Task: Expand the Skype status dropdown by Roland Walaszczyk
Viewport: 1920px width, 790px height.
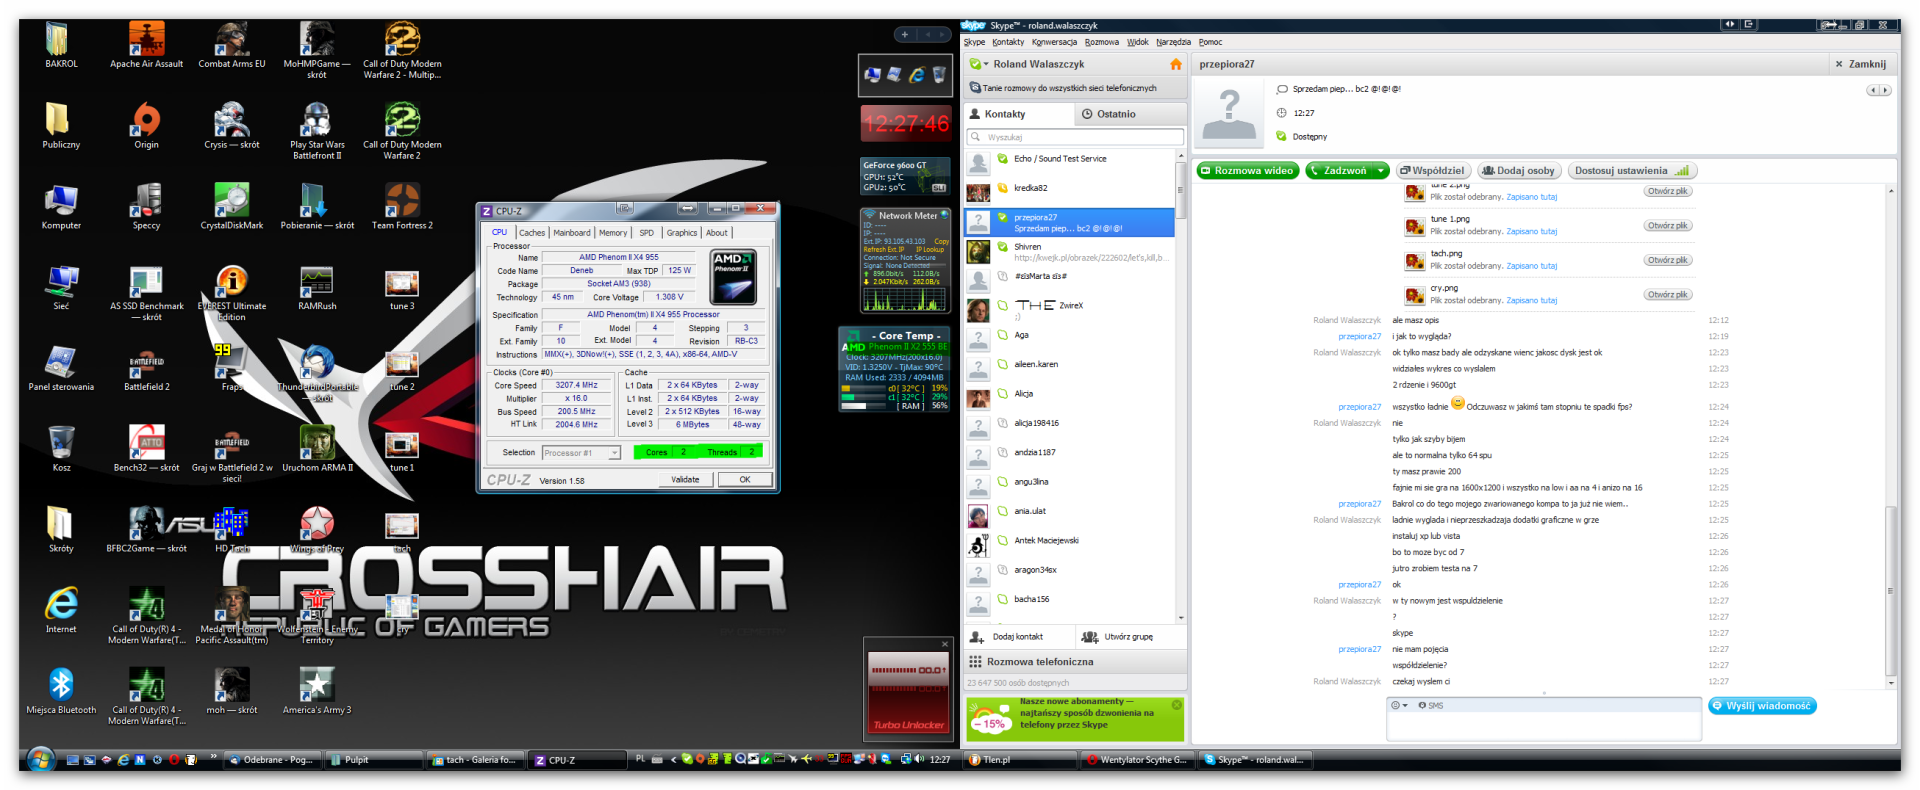Action: pos(986,65)
